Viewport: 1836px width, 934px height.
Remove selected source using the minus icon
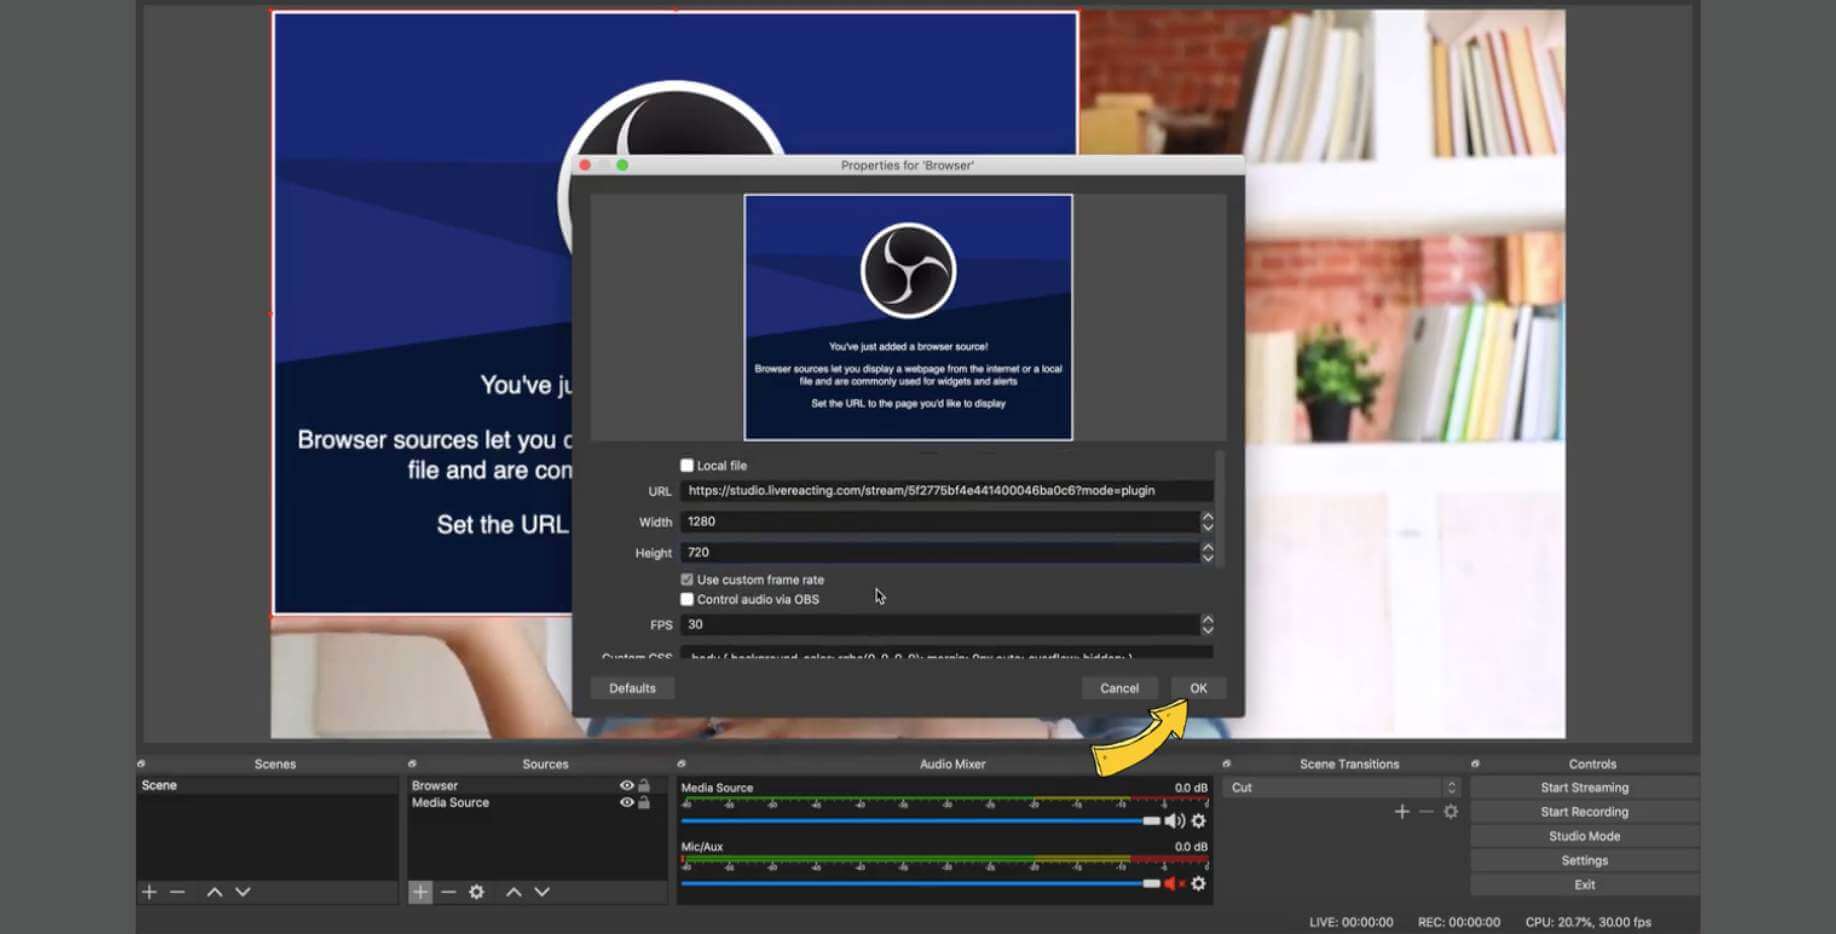pyautogui.click(x=449, y=891)
